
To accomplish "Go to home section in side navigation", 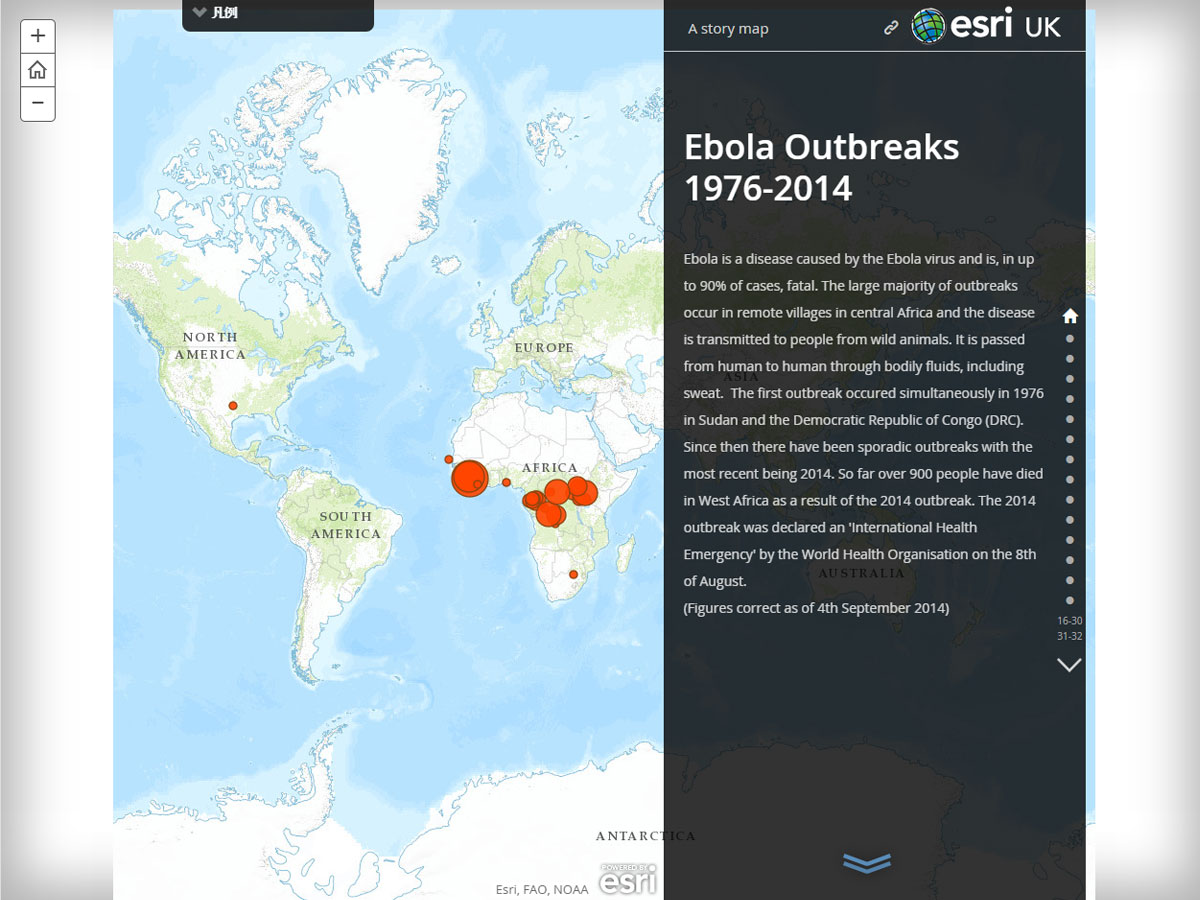I will pos(1070,316).
